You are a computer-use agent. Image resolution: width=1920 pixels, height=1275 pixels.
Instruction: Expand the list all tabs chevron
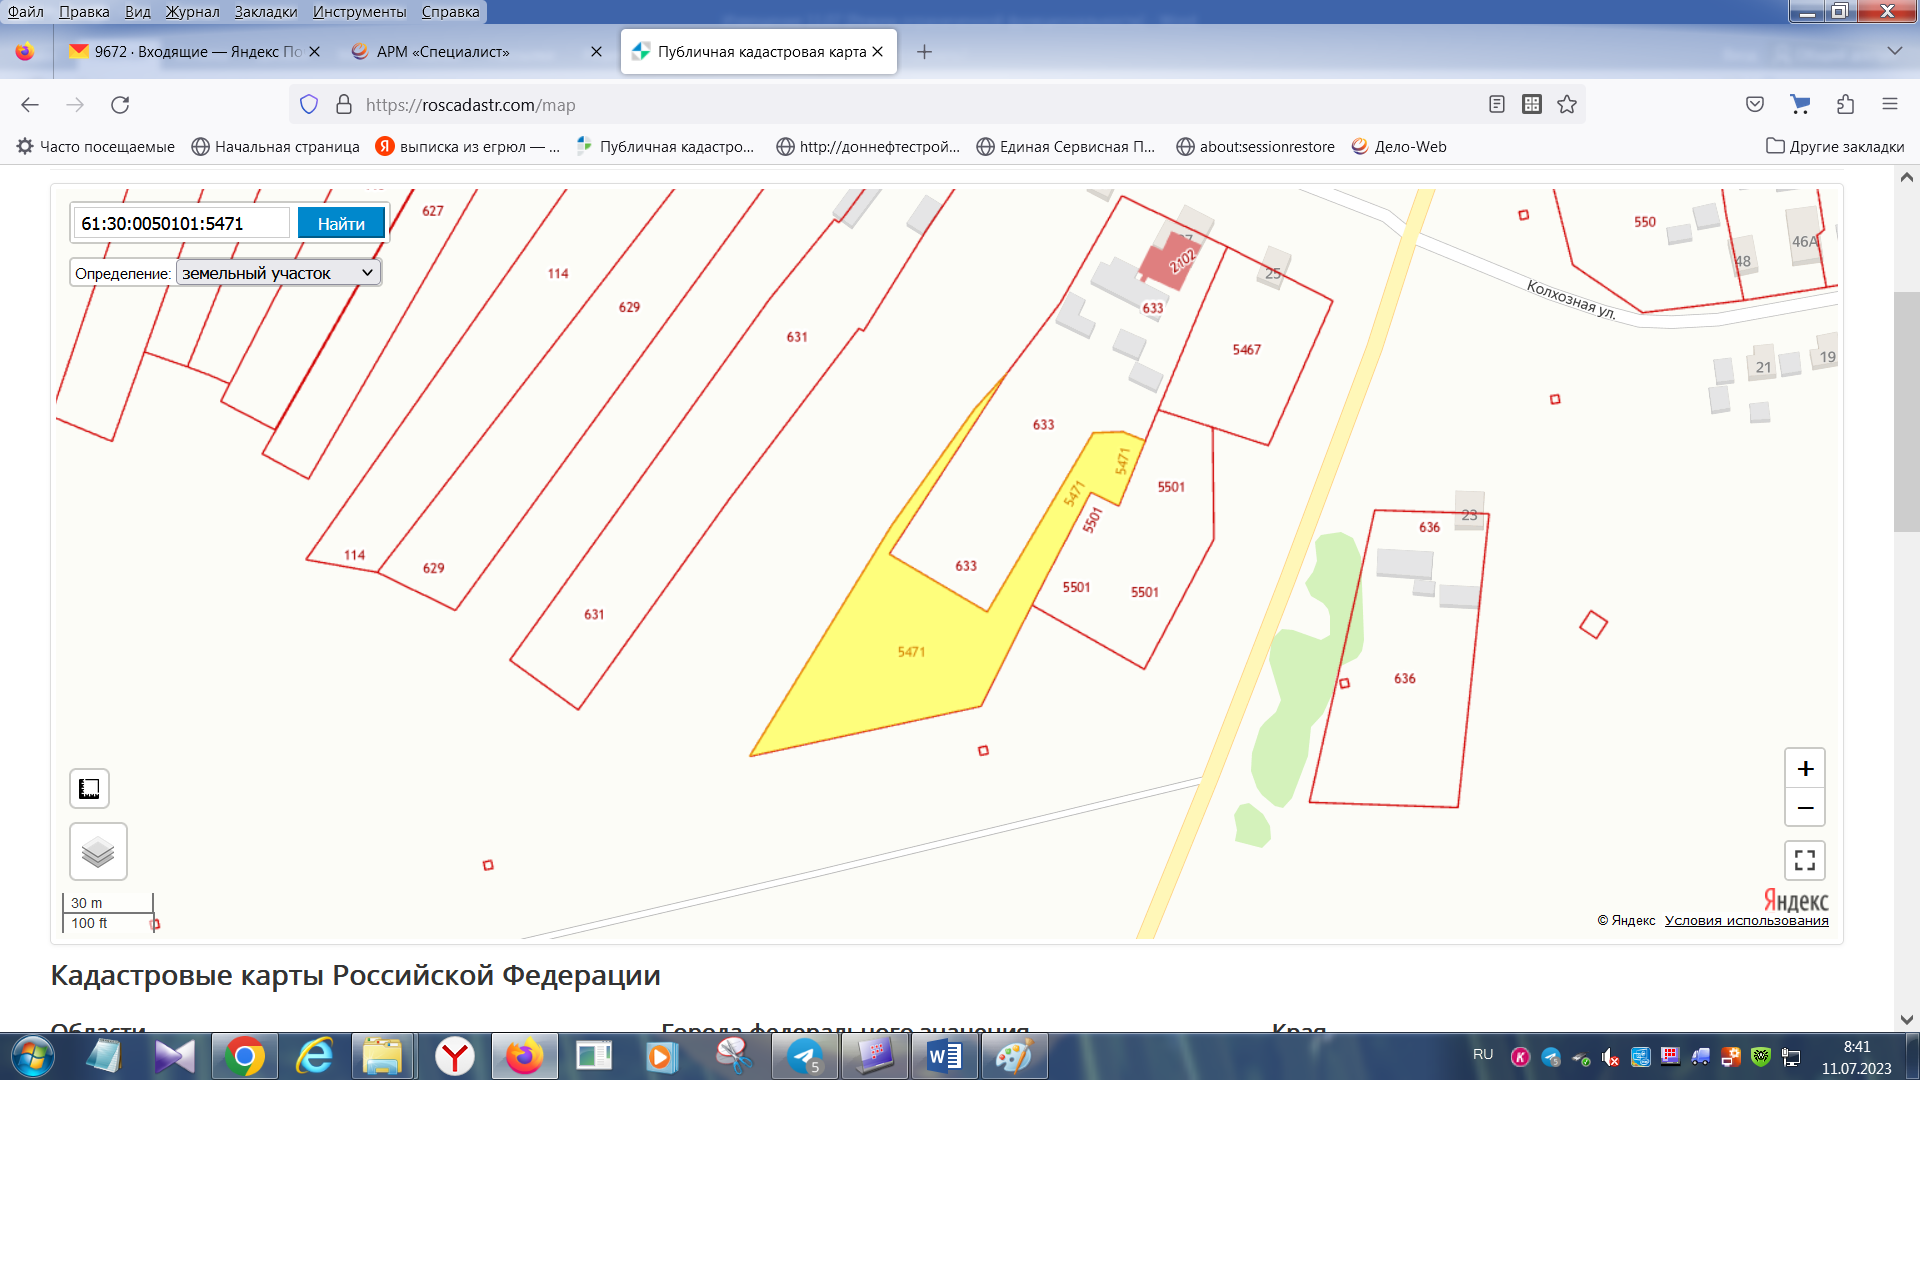tap(1894, 51)
